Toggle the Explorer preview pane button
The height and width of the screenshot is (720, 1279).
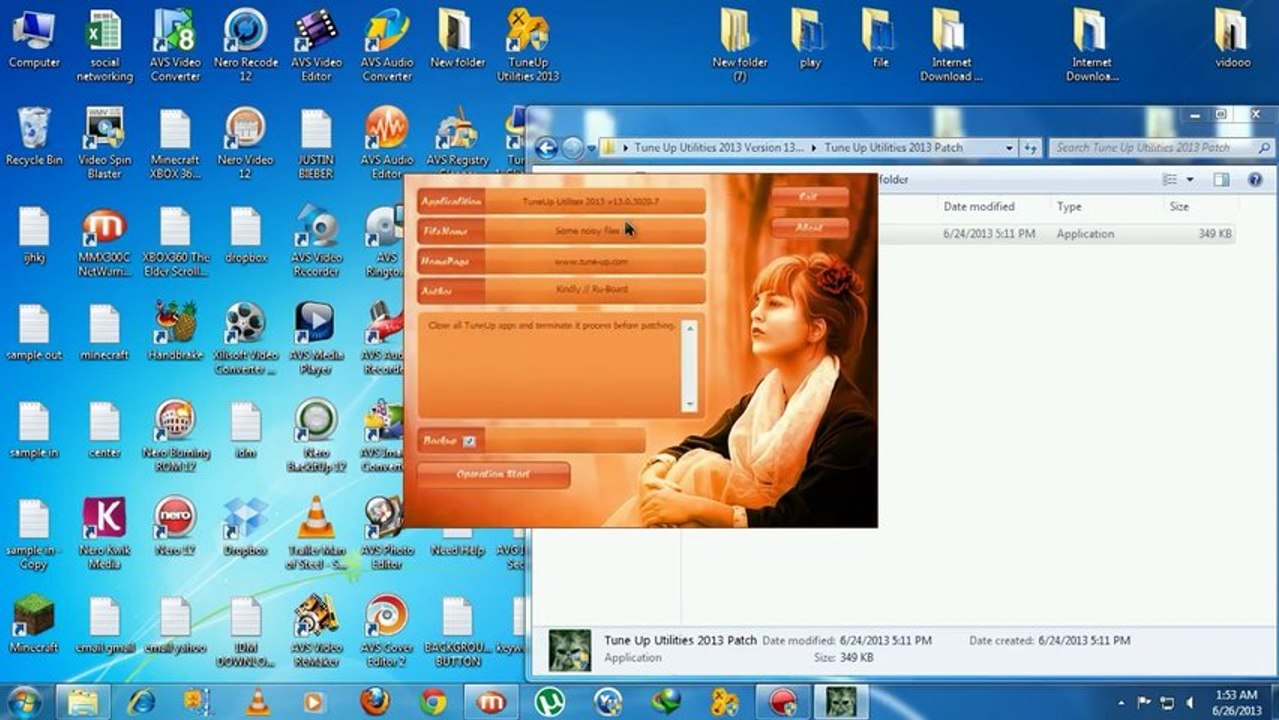click(x=1221, y=180)
